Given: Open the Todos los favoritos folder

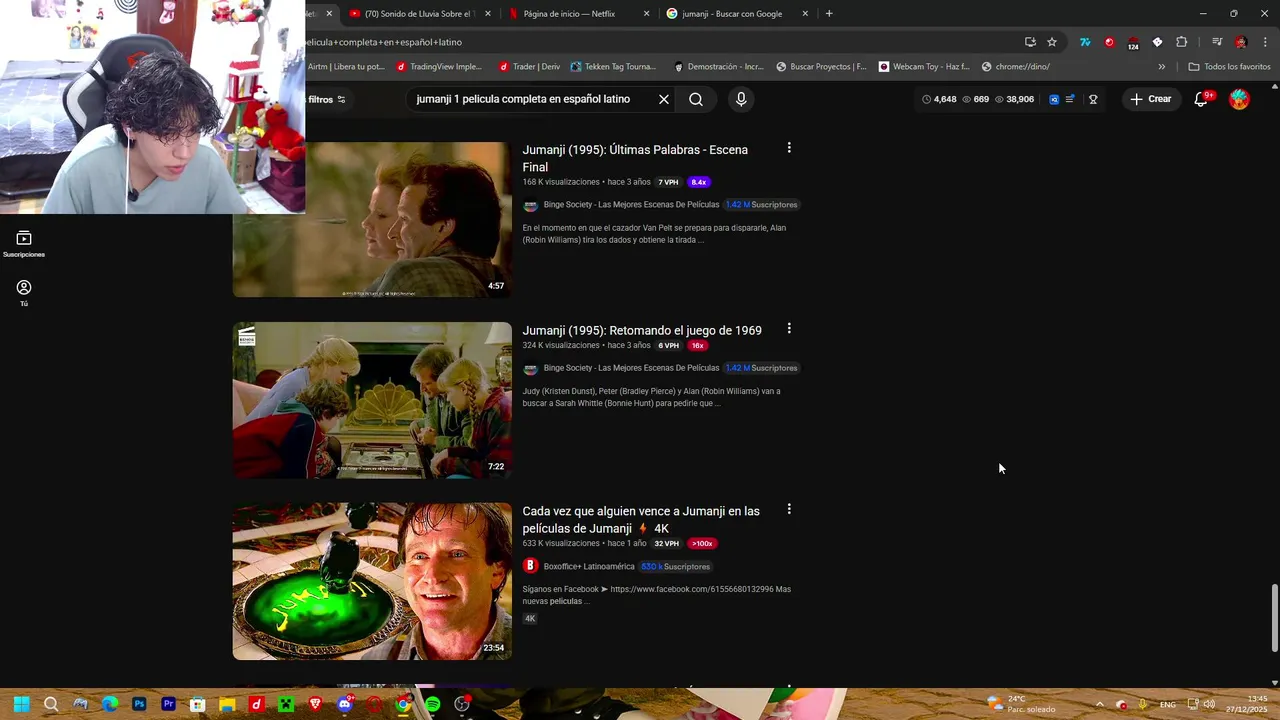Looking at the screenshot, I should pos(1229,67).
